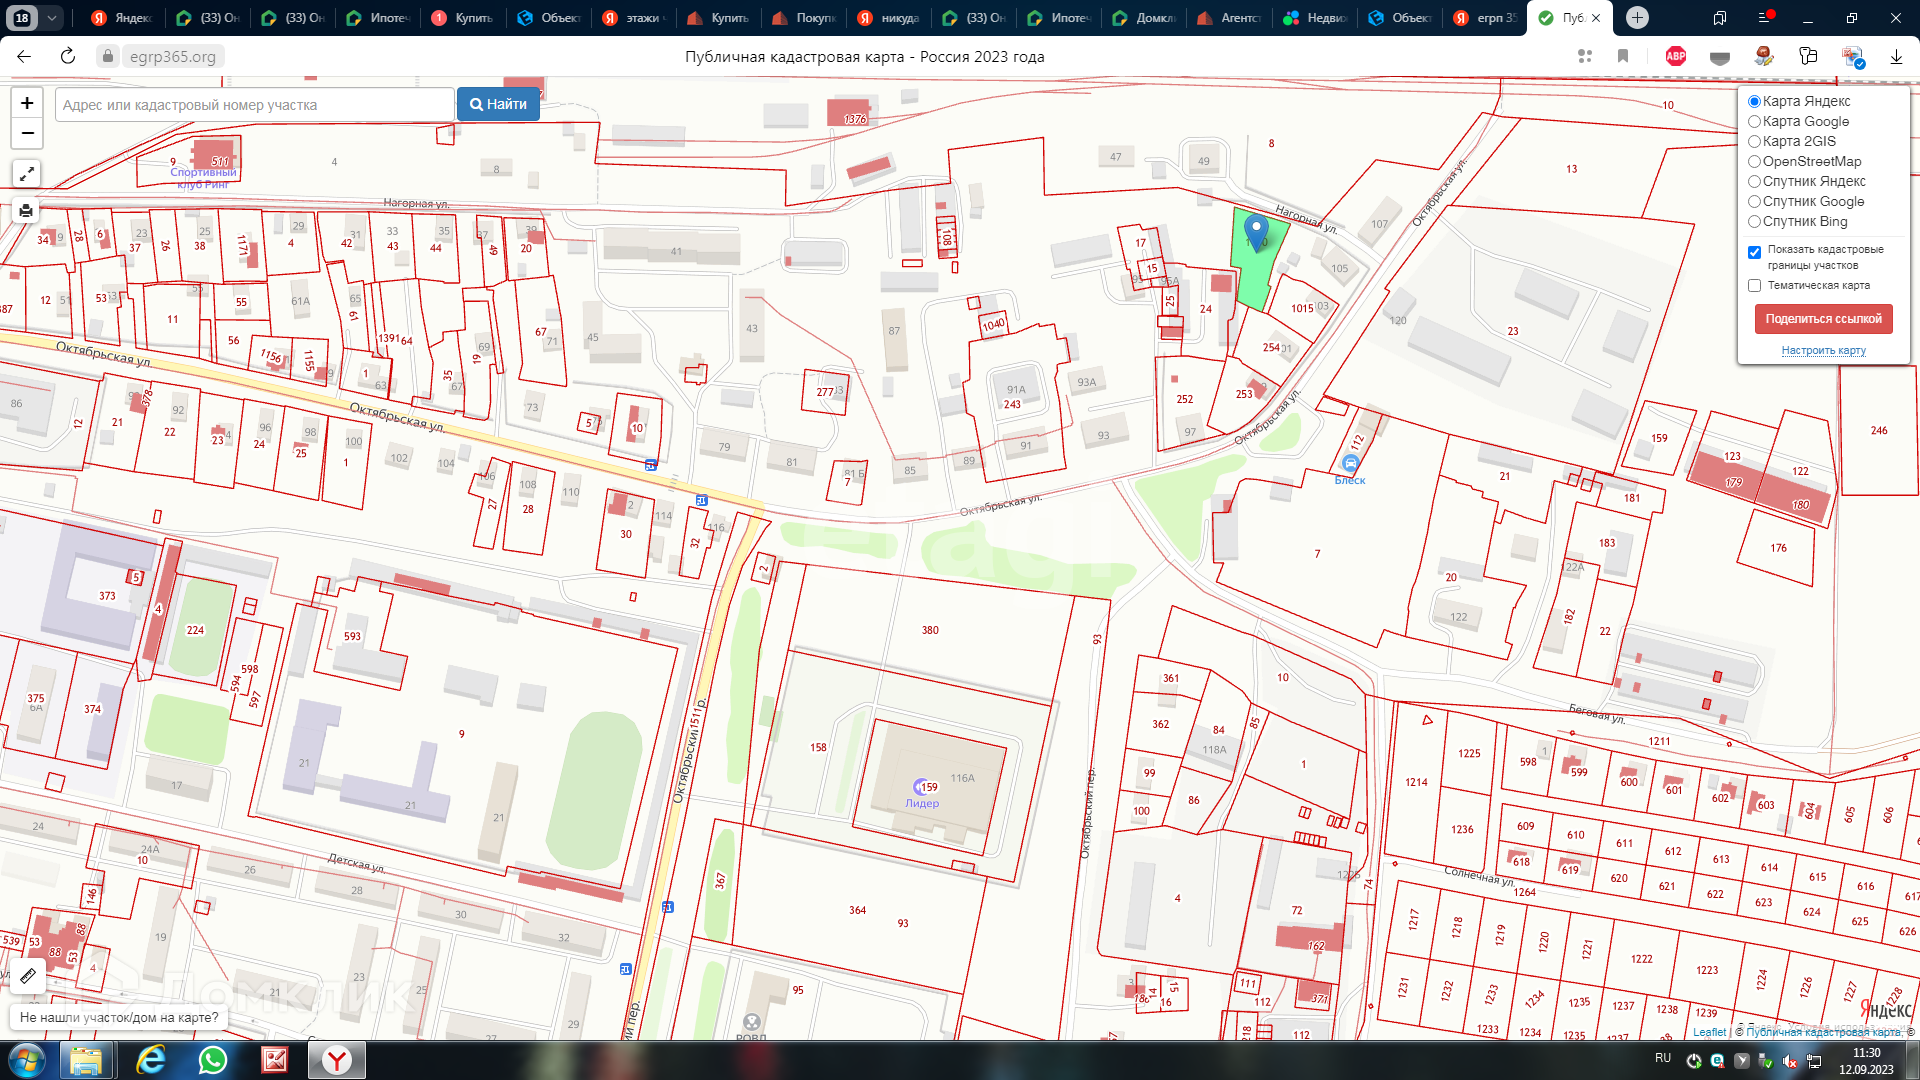Image resolution: width=1920 pixels, height=1080 pixels.
Task: Switch to the егрп 35 tab
Action: [x=1485, y=18]
